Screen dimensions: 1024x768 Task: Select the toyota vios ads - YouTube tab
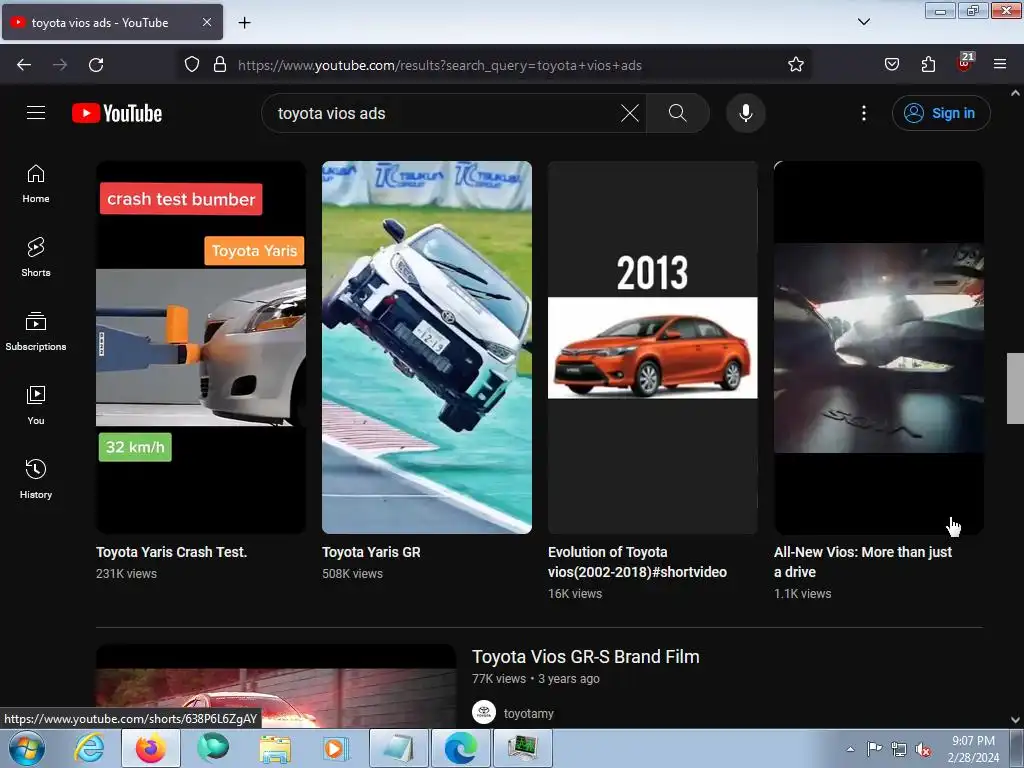112,22
